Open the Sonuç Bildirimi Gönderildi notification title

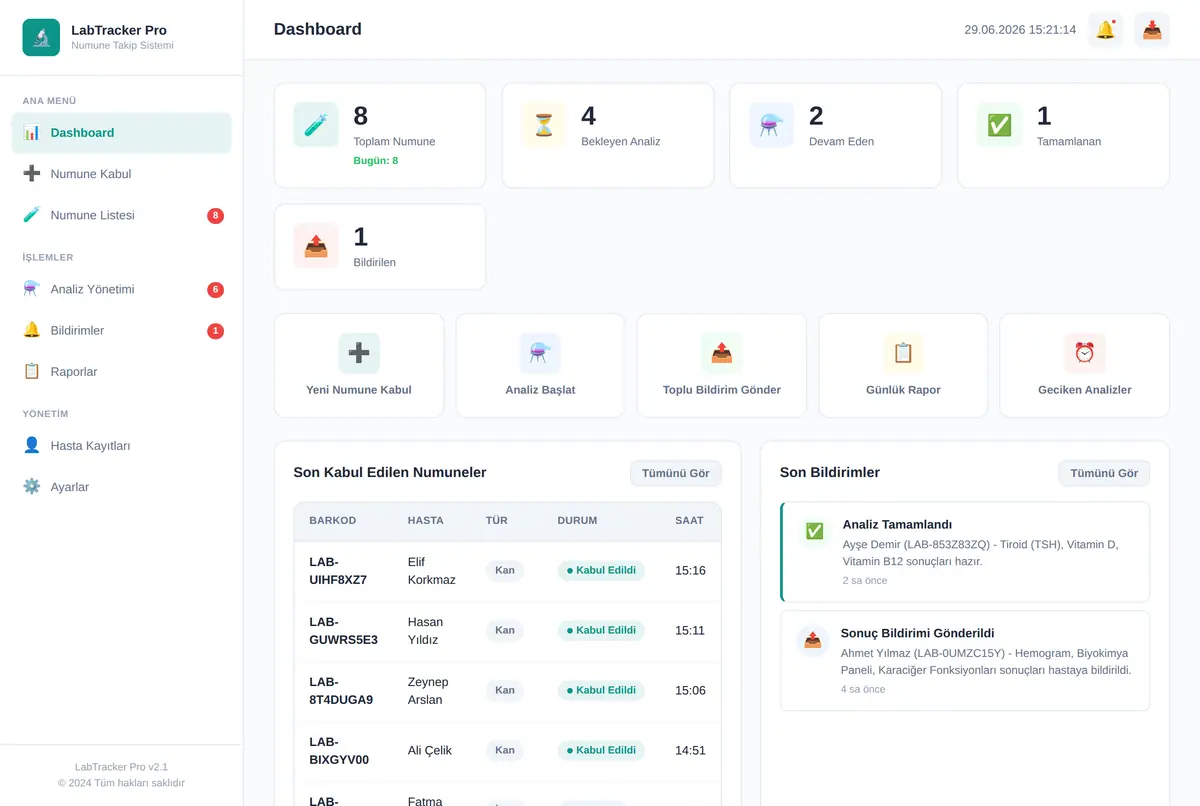click(x=918, y=633)
